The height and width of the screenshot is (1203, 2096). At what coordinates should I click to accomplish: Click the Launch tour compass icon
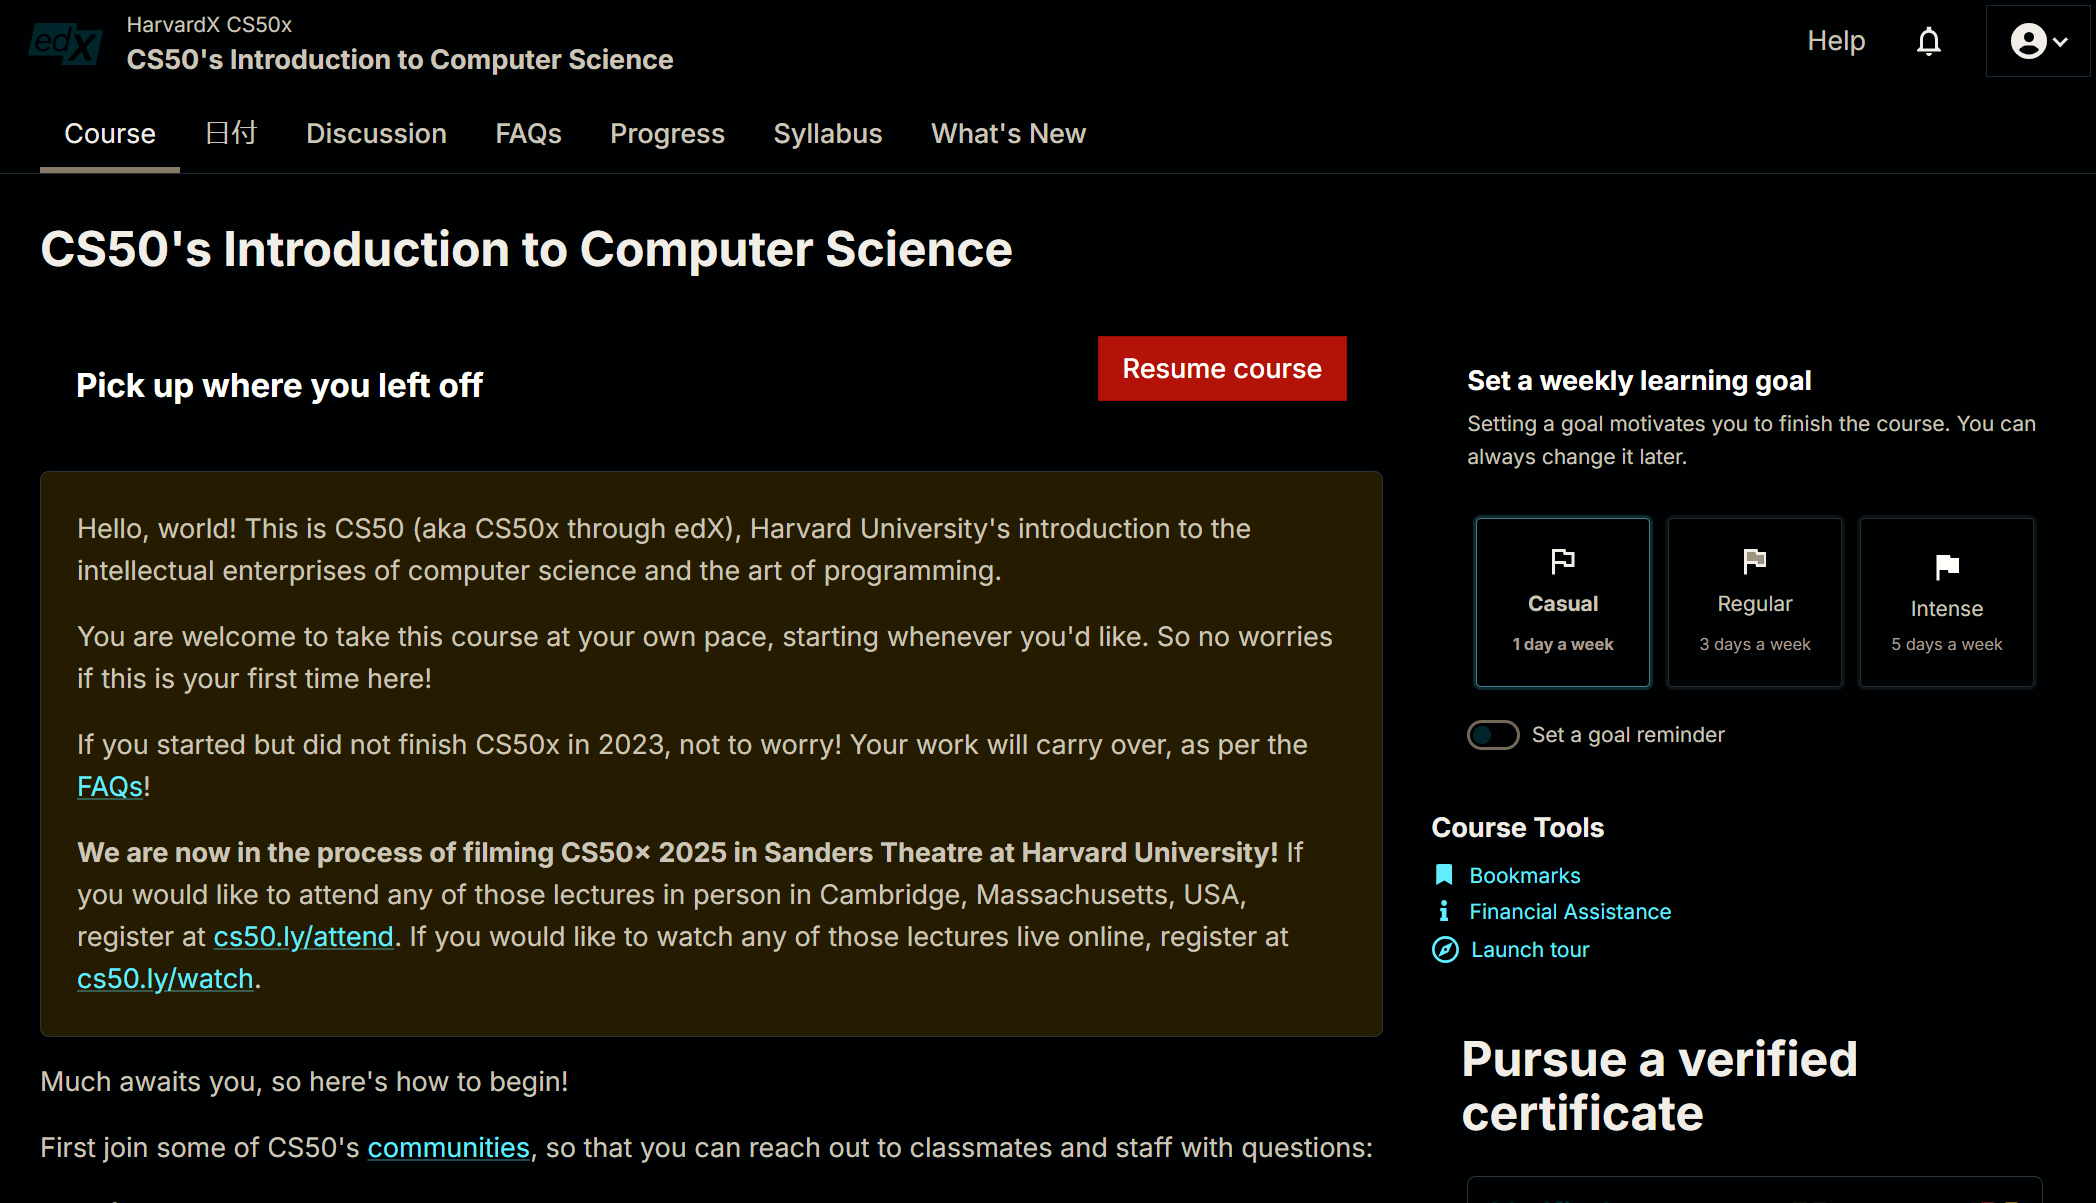tap(1444, 949)
